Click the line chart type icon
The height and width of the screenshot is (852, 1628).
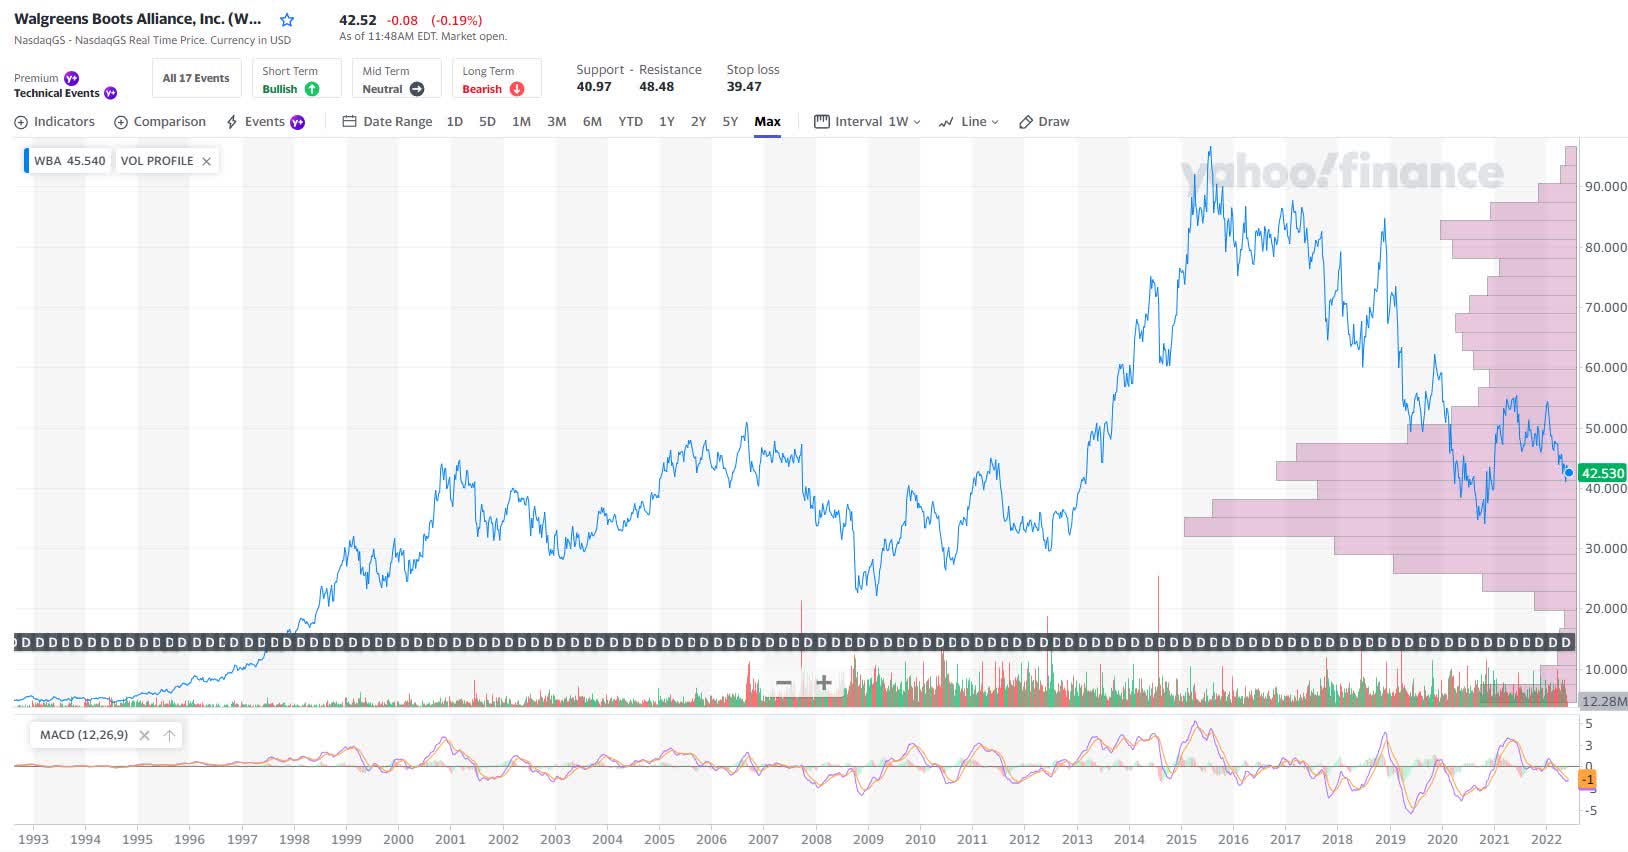point(946,122)
